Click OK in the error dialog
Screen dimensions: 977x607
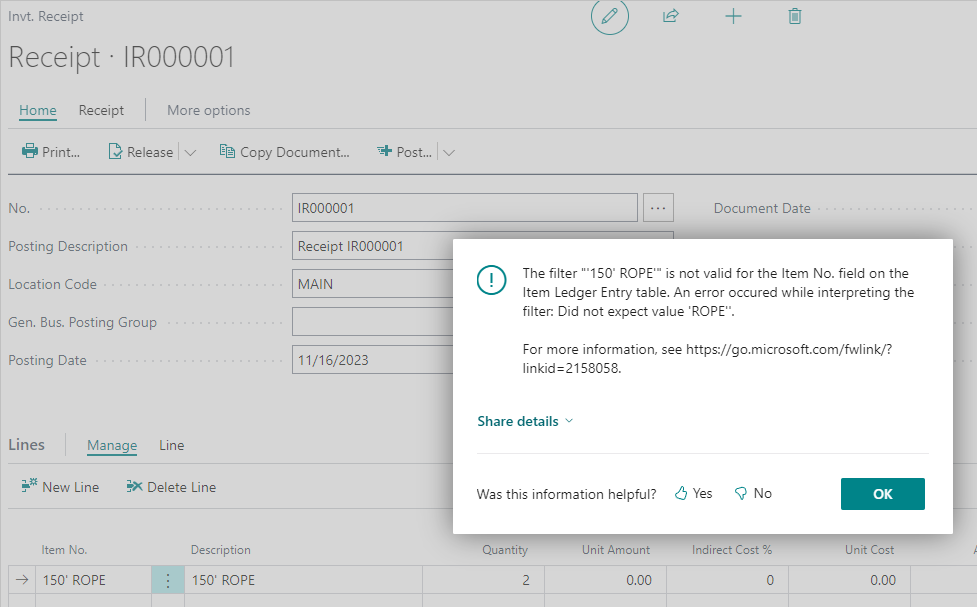pyautogui.click(x=882, y=494)
